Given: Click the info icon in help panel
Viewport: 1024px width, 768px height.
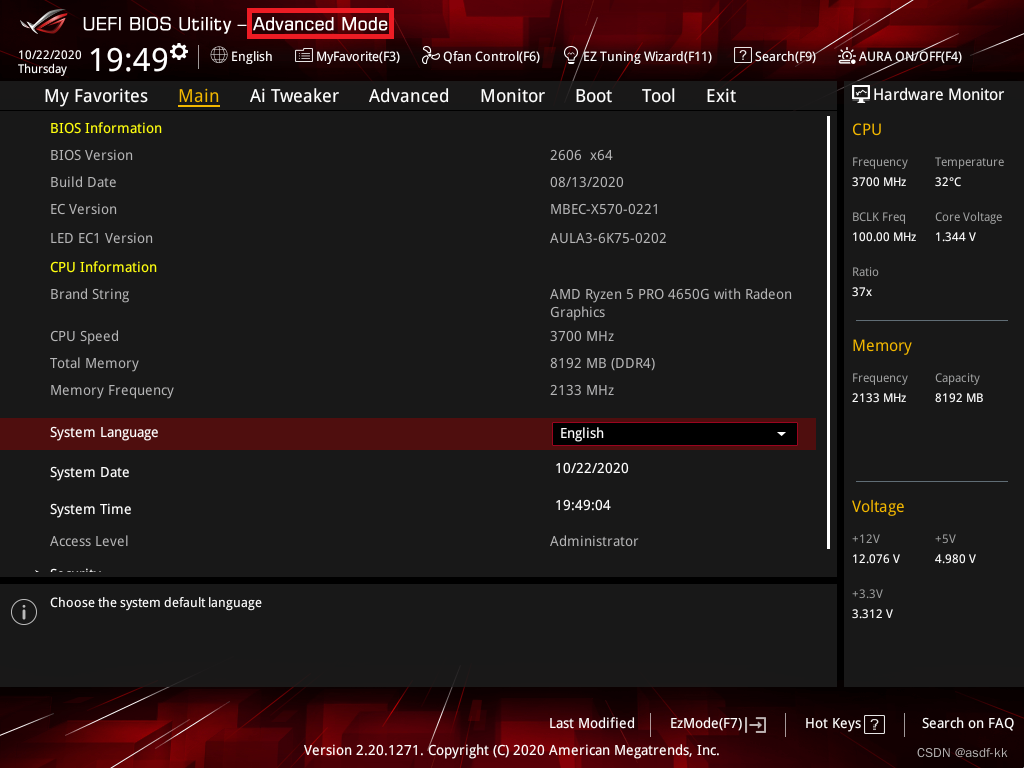Looking at the screenshot, I should (x=24, y=612).
